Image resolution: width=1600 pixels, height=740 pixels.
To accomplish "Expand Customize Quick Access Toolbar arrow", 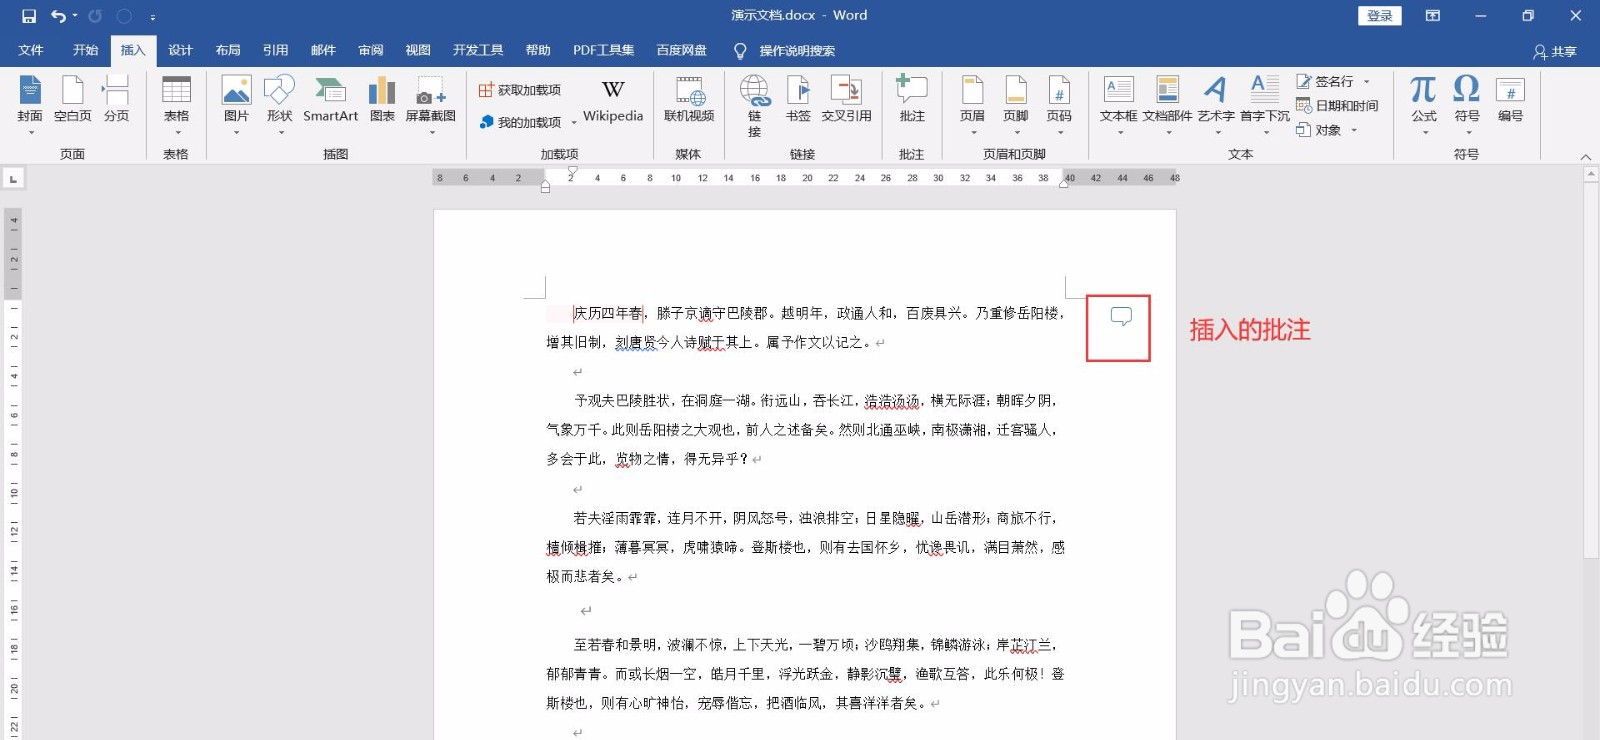I will coord(153,17).
